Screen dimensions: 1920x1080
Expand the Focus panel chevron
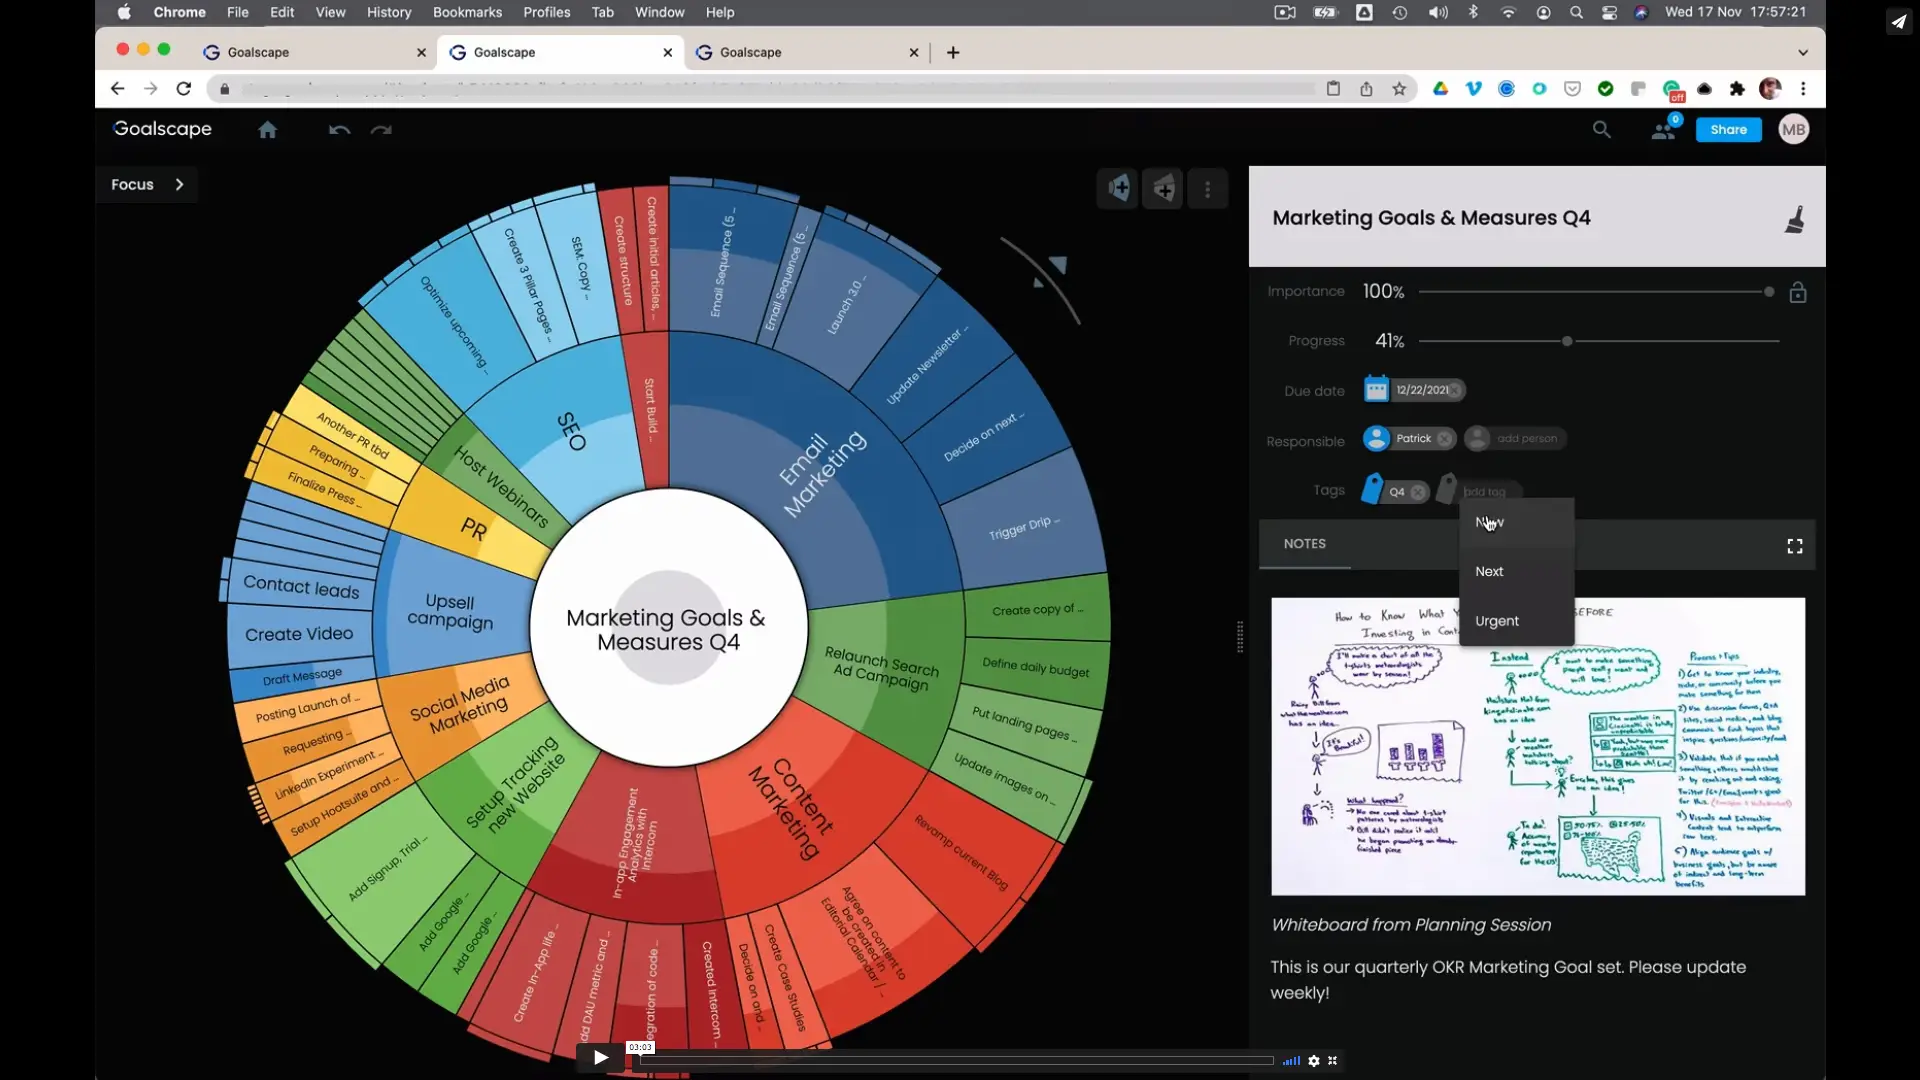(x=179, y=185)
